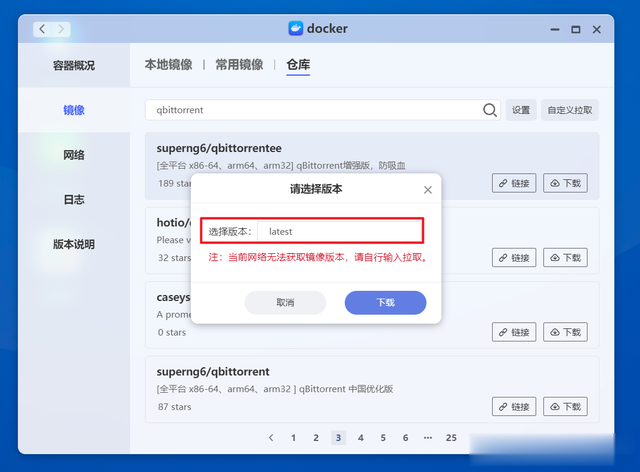Viewport: 640px width, 472px height.
Task: Jump to last results page 25
Action: [x=451, y=438]
